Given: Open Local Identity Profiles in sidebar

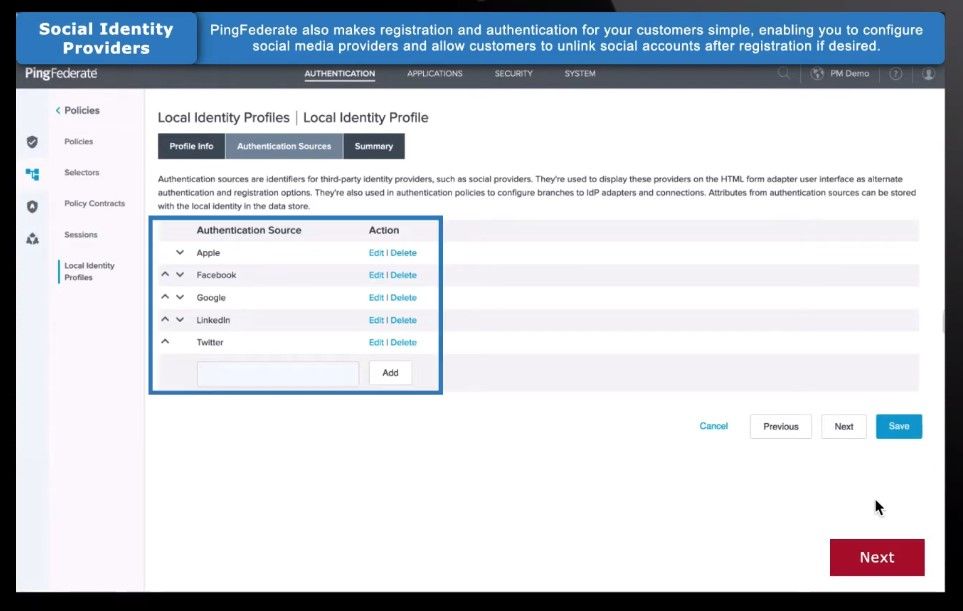Looking at the screenshot, I should [x=90, y=271].
